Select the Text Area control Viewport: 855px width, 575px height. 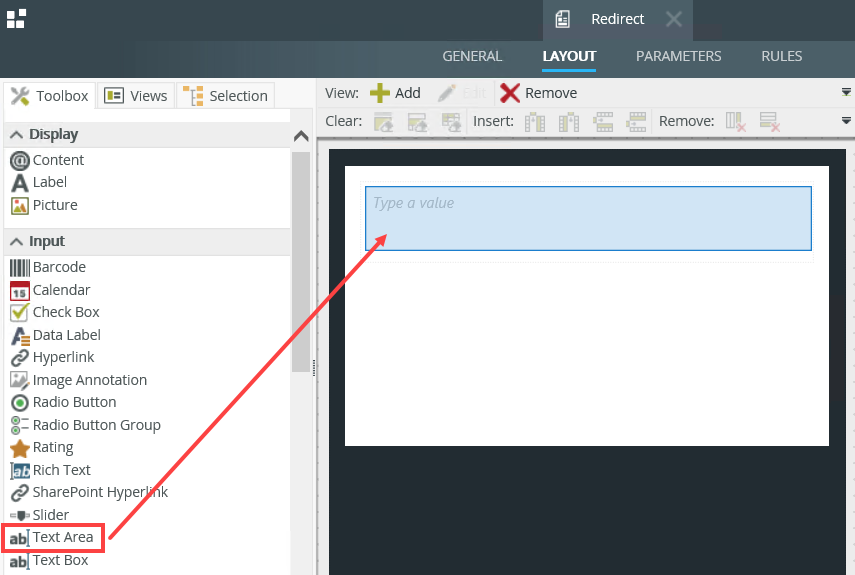[52, 538]
